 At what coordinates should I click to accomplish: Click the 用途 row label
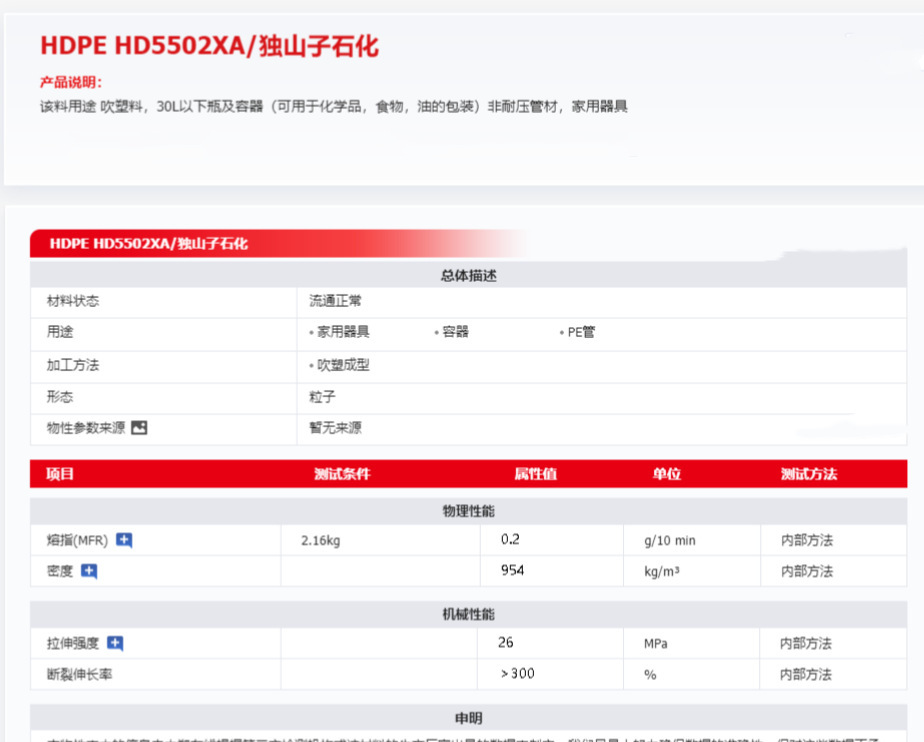coord(60,332)
